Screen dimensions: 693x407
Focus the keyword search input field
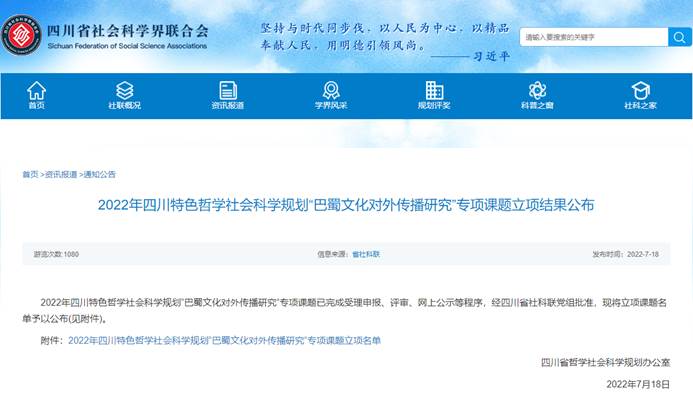pos(600,37)
